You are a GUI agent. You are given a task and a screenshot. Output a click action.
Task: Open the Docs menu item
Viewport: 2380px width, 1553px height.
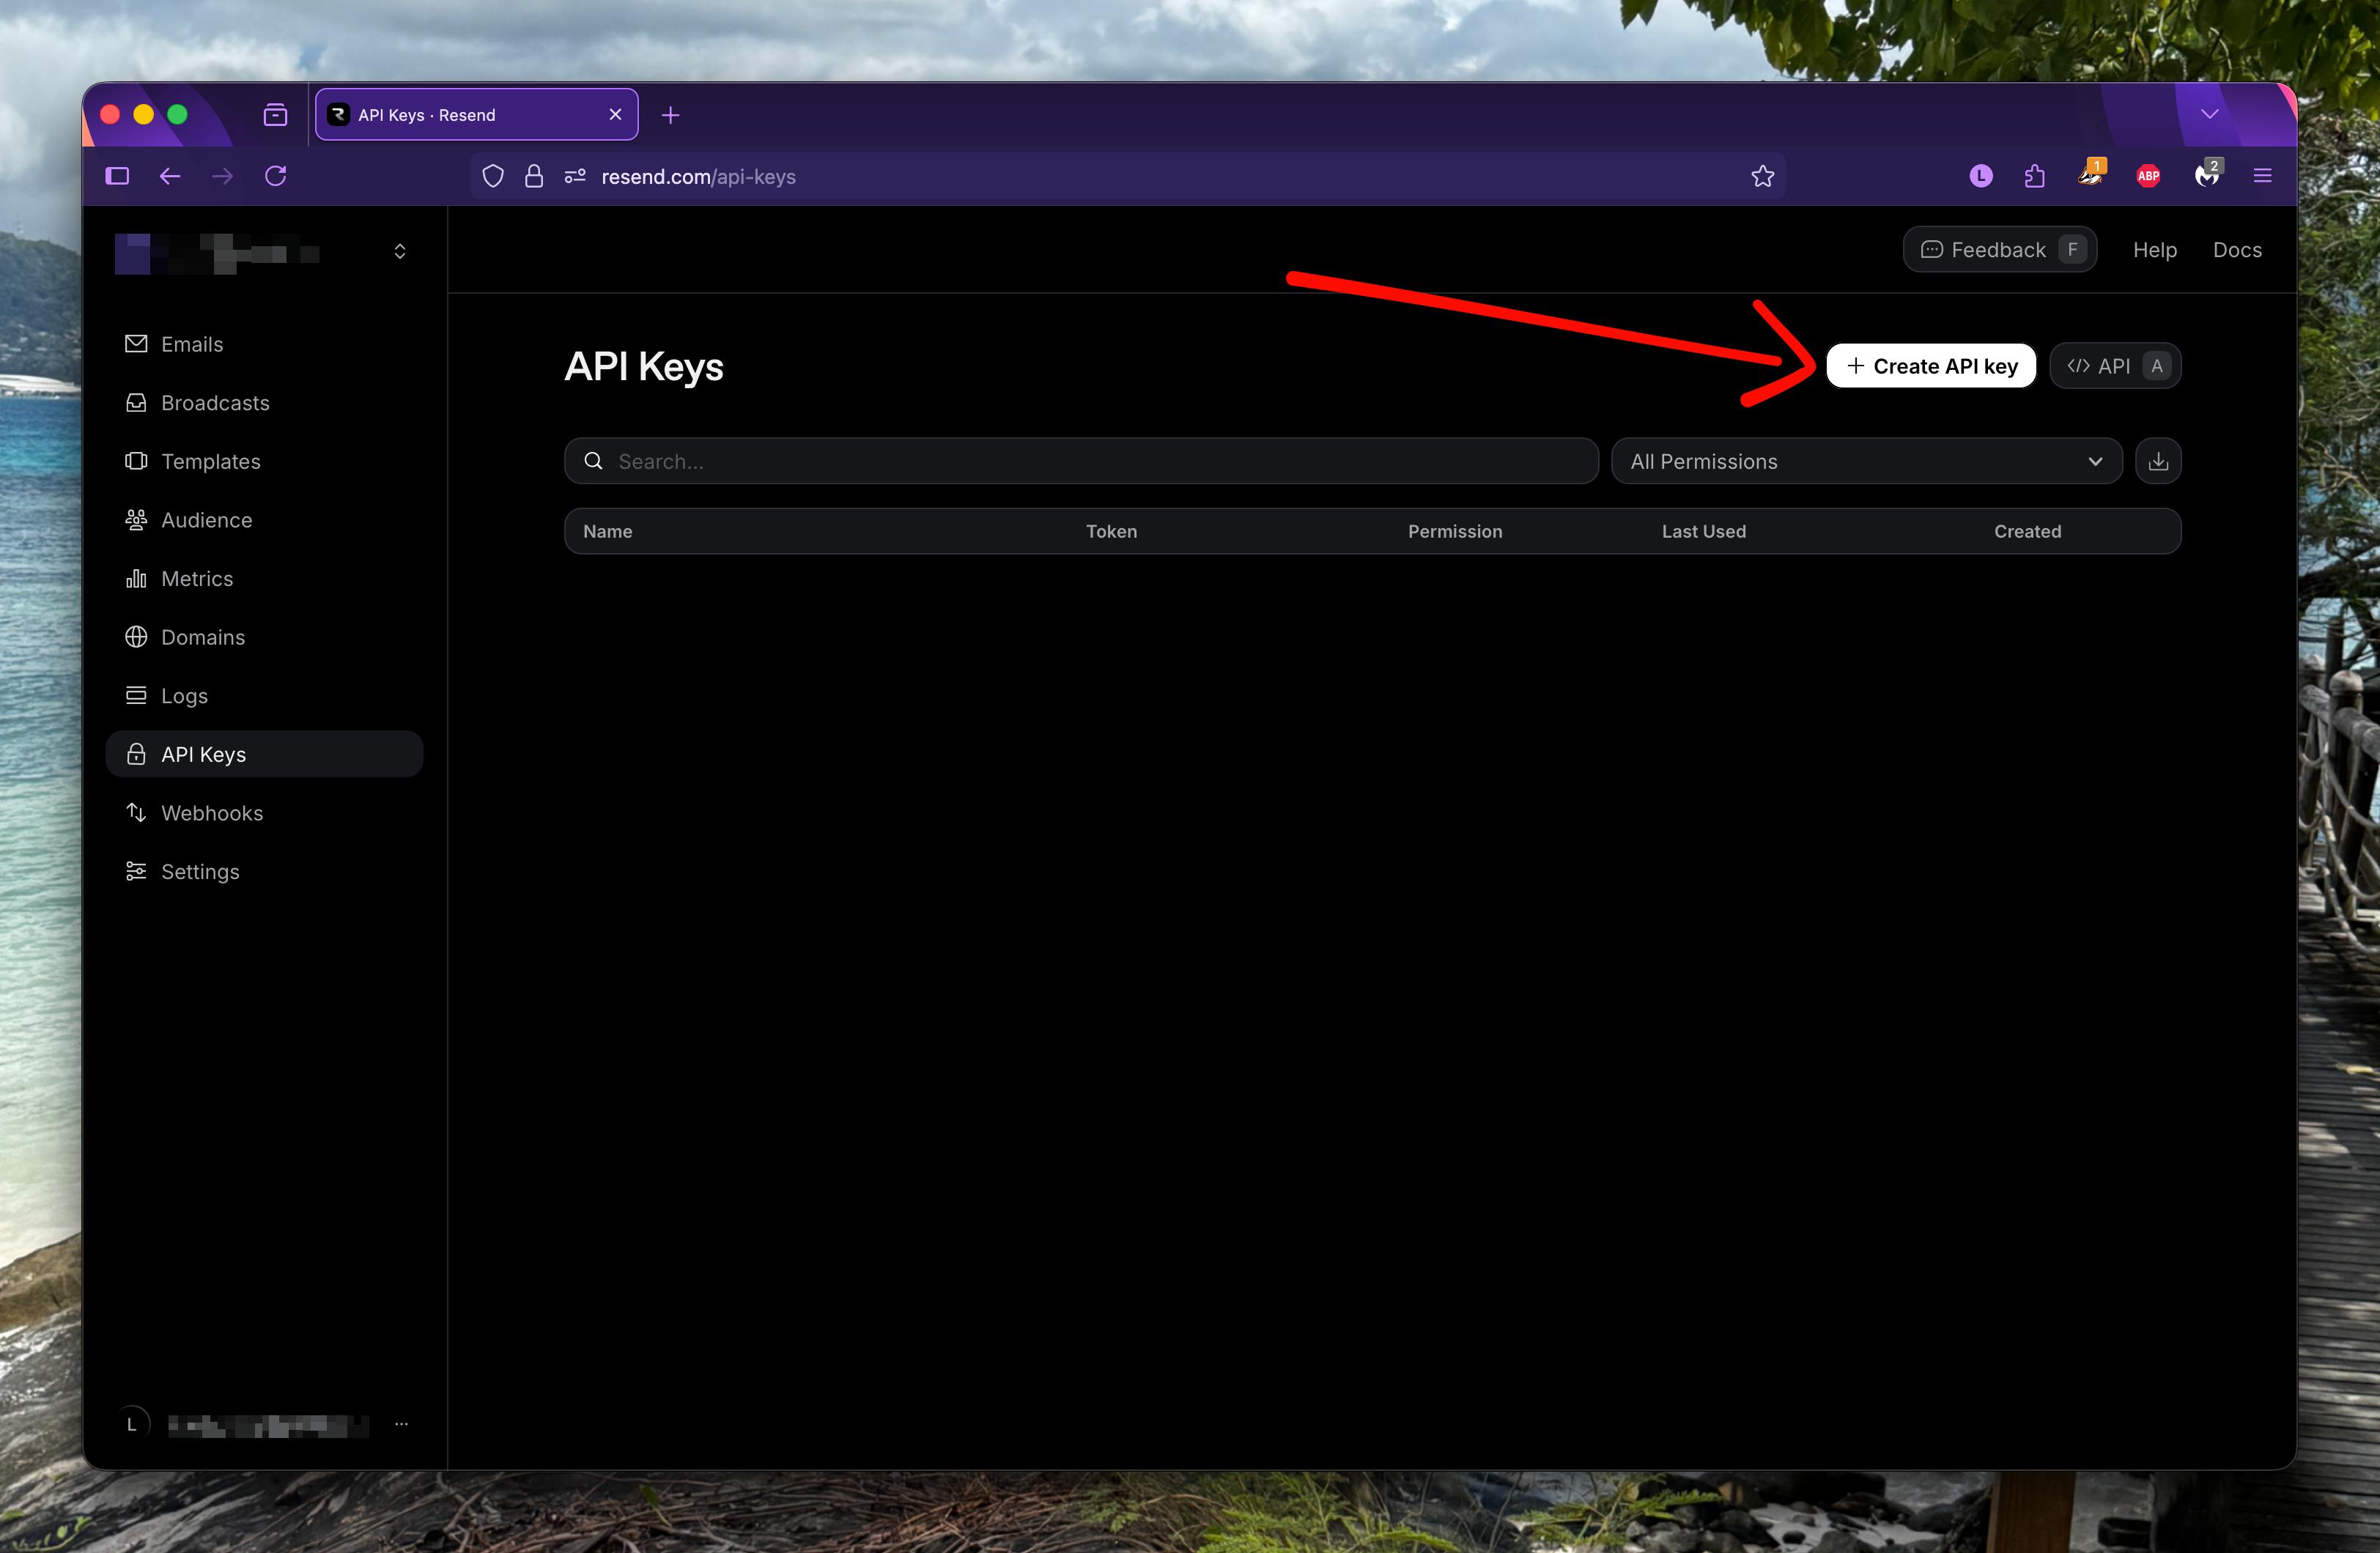2237,249
